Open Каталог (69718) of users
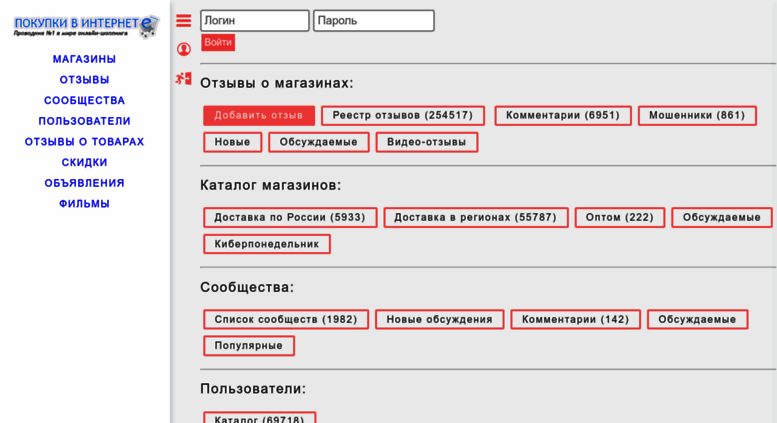 coord(259,418)
